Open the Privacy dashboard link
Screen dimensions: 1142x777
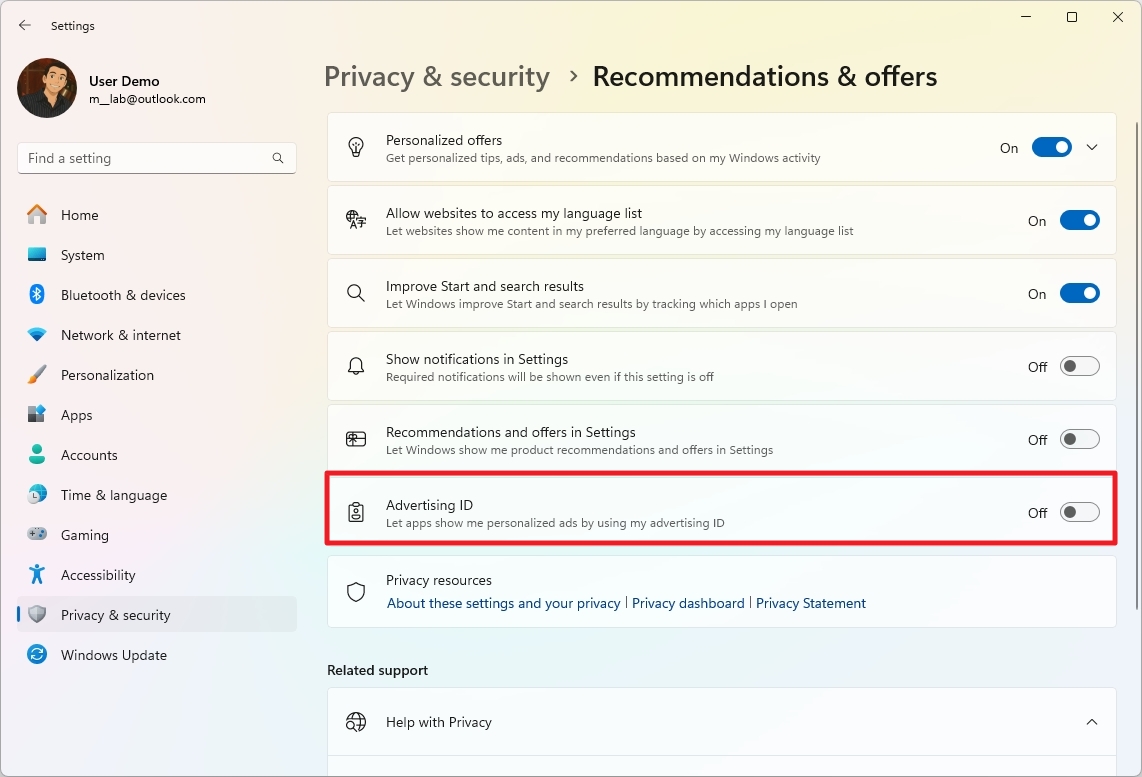click(688, 603)
